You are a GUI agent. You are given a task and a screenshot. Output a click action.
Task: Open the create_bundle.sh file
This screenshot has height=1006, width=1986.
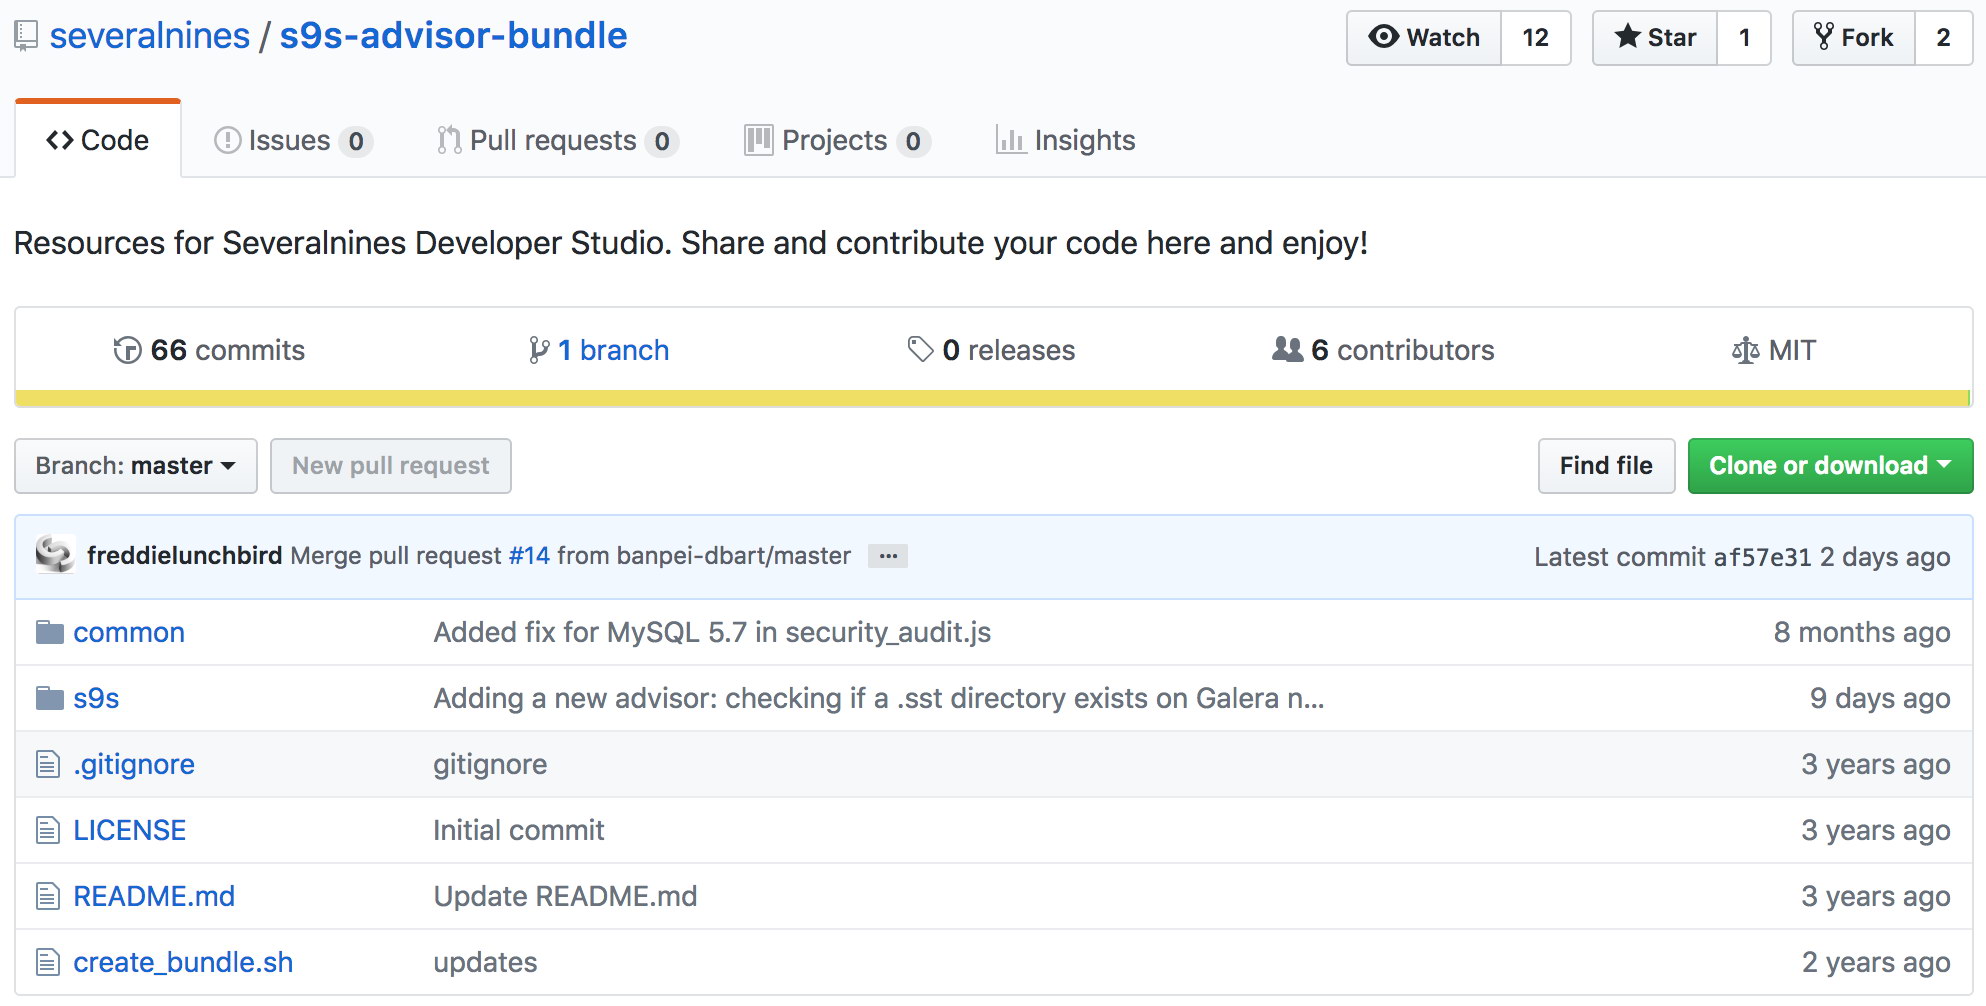point(183,962)
